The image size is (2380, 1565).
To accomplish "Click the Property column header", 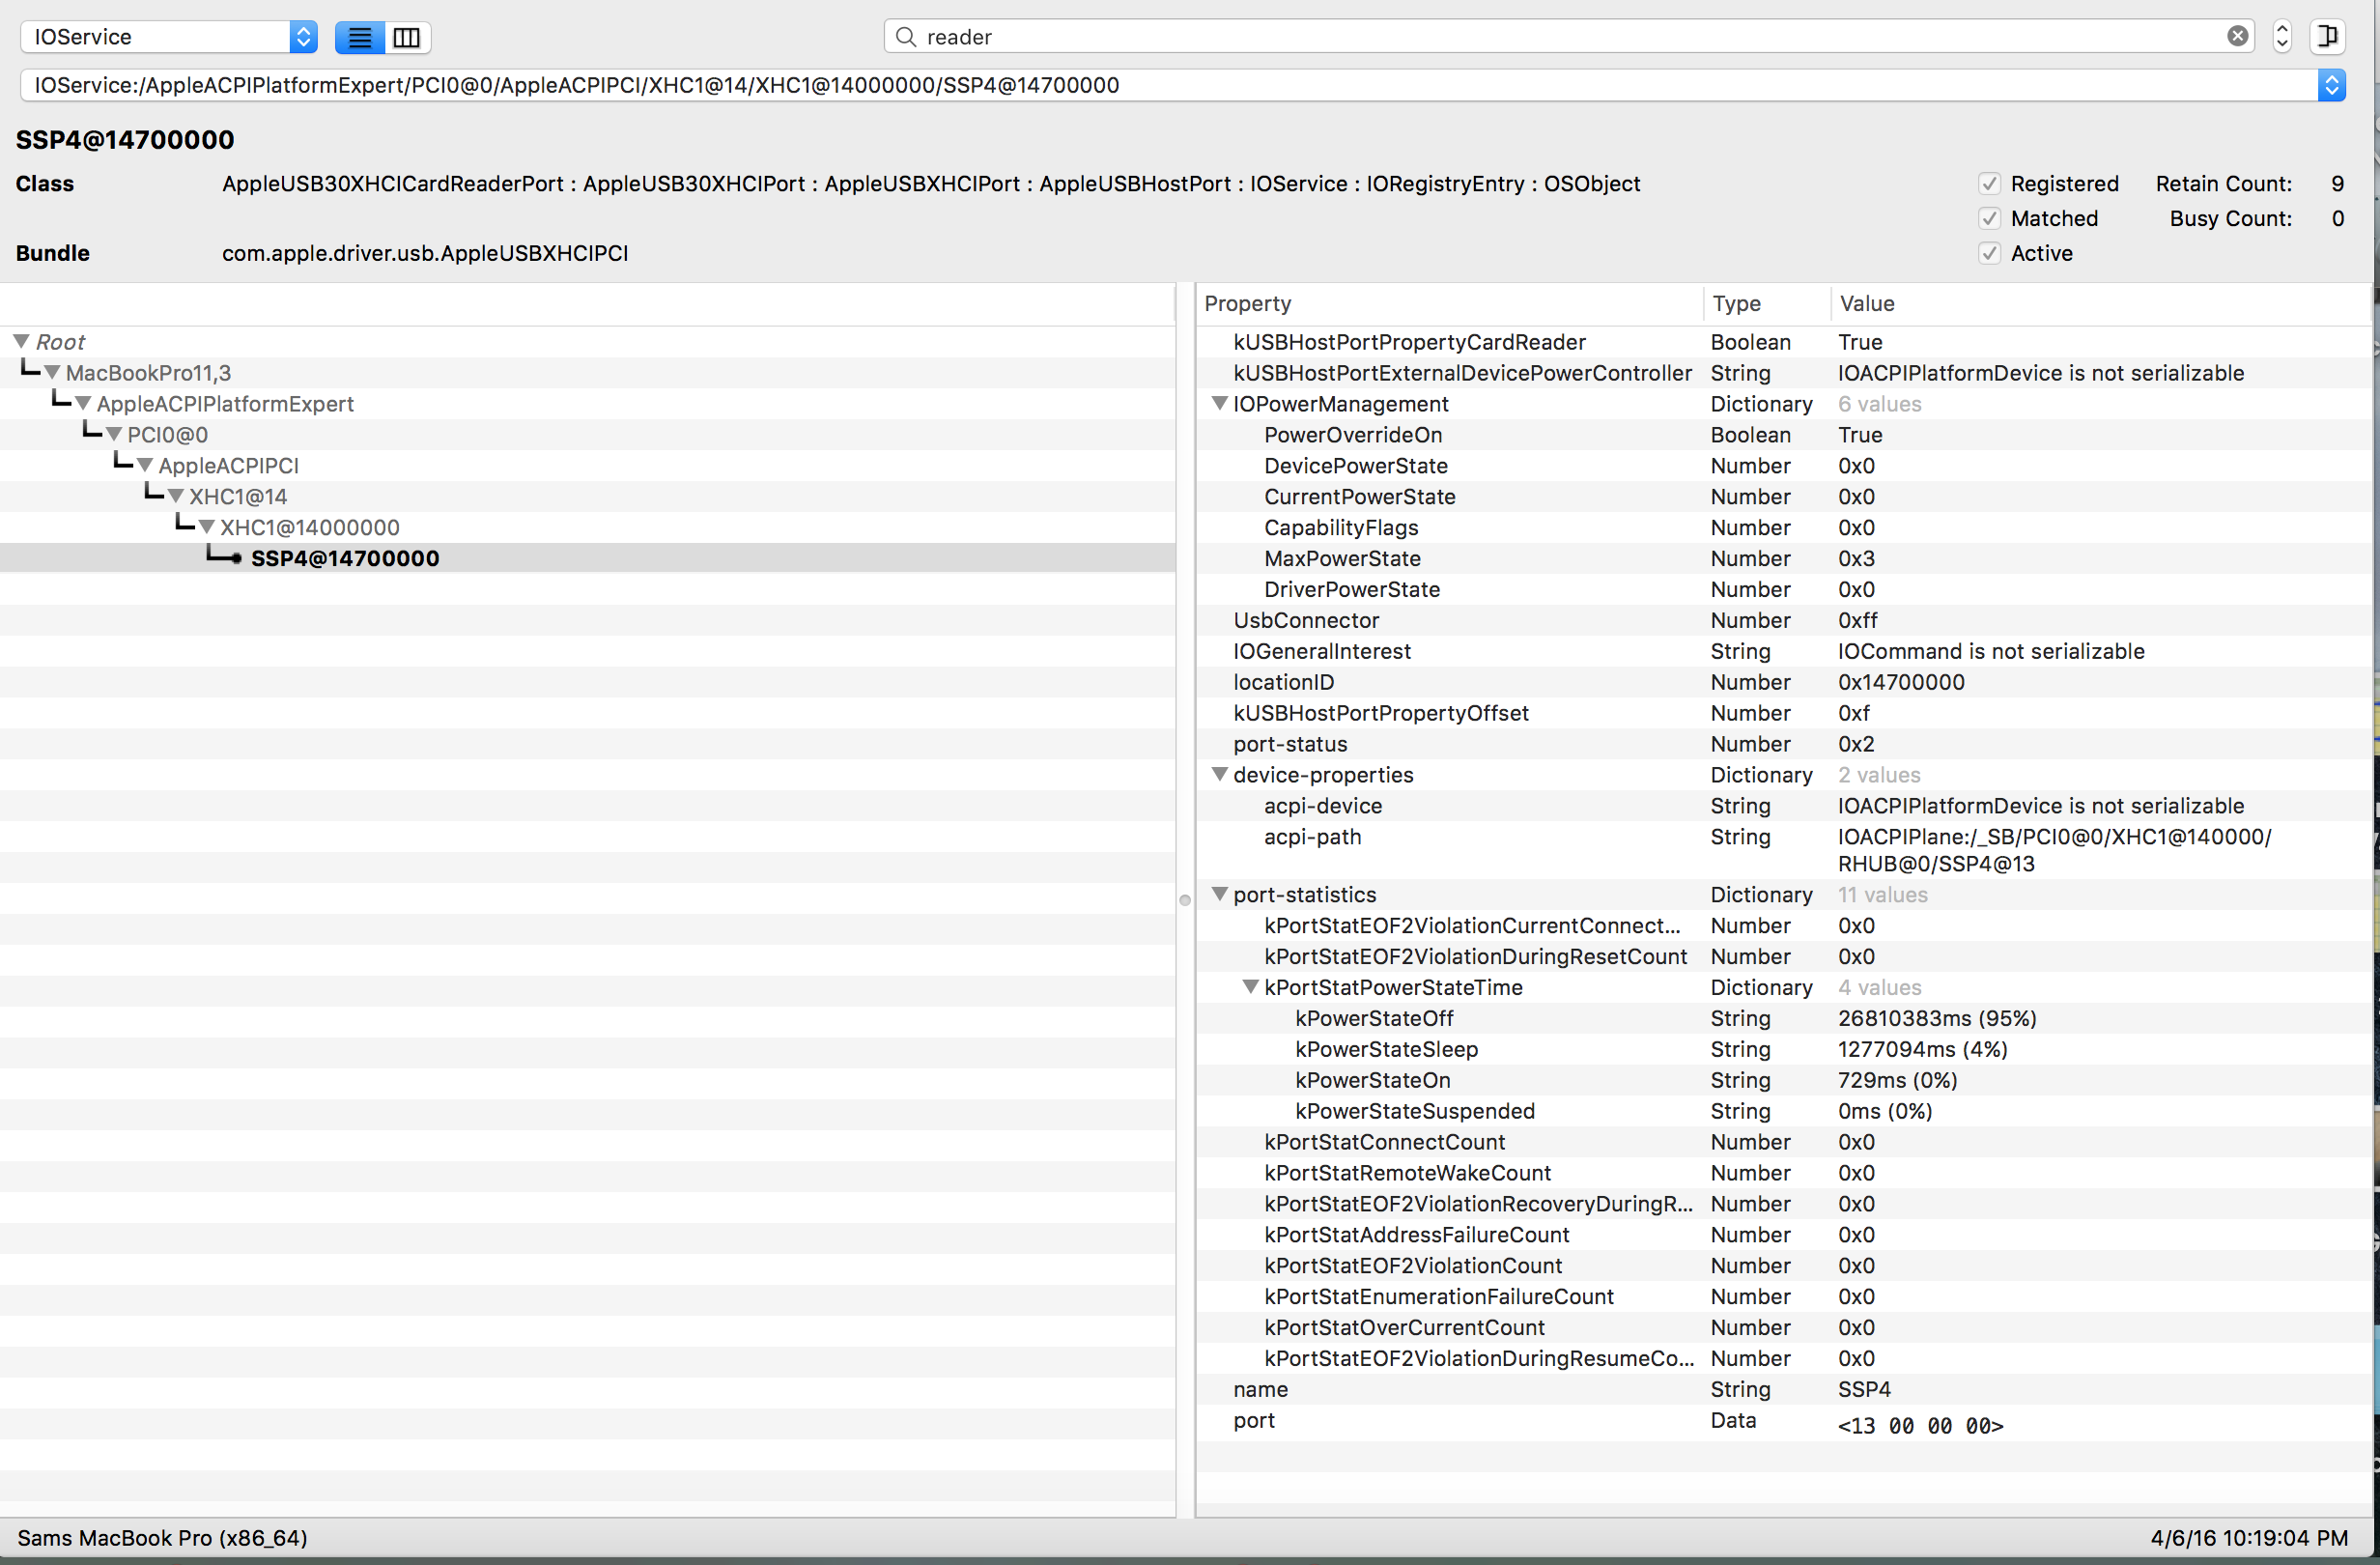I will [1247, 304].
